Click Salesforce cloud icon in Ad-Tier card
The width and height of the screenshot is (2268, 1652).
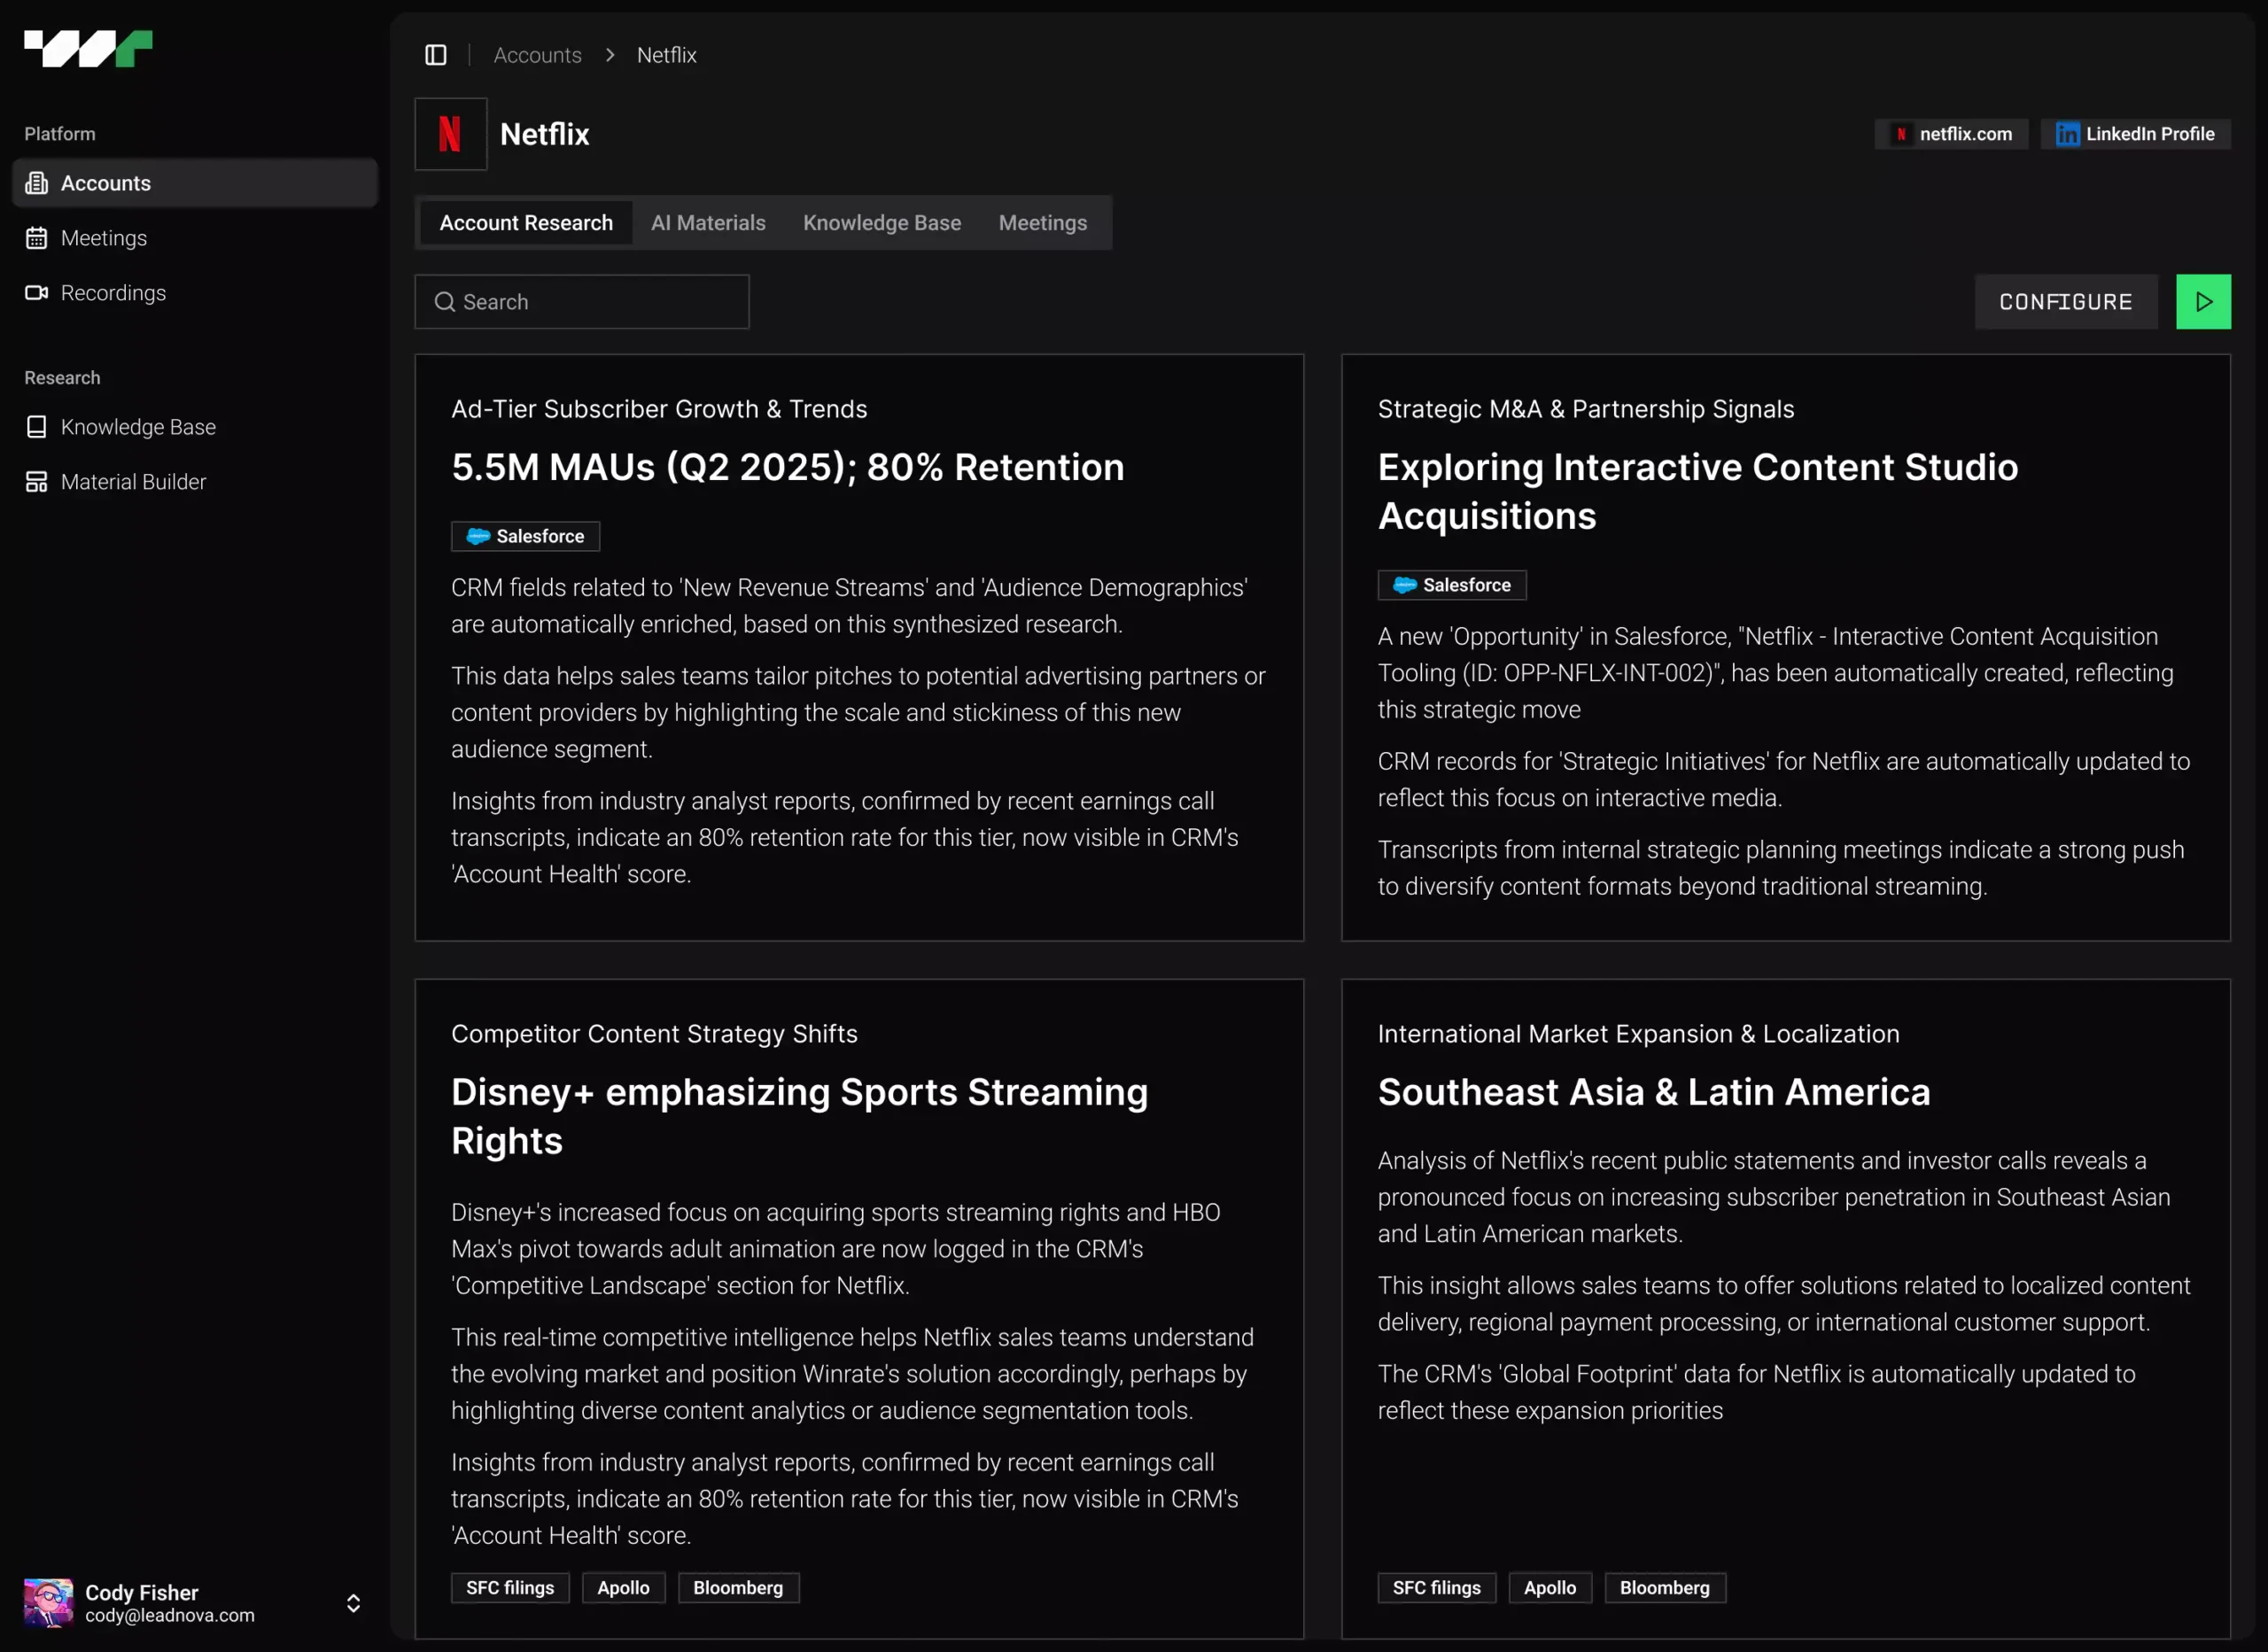click(x=479, y=536)
